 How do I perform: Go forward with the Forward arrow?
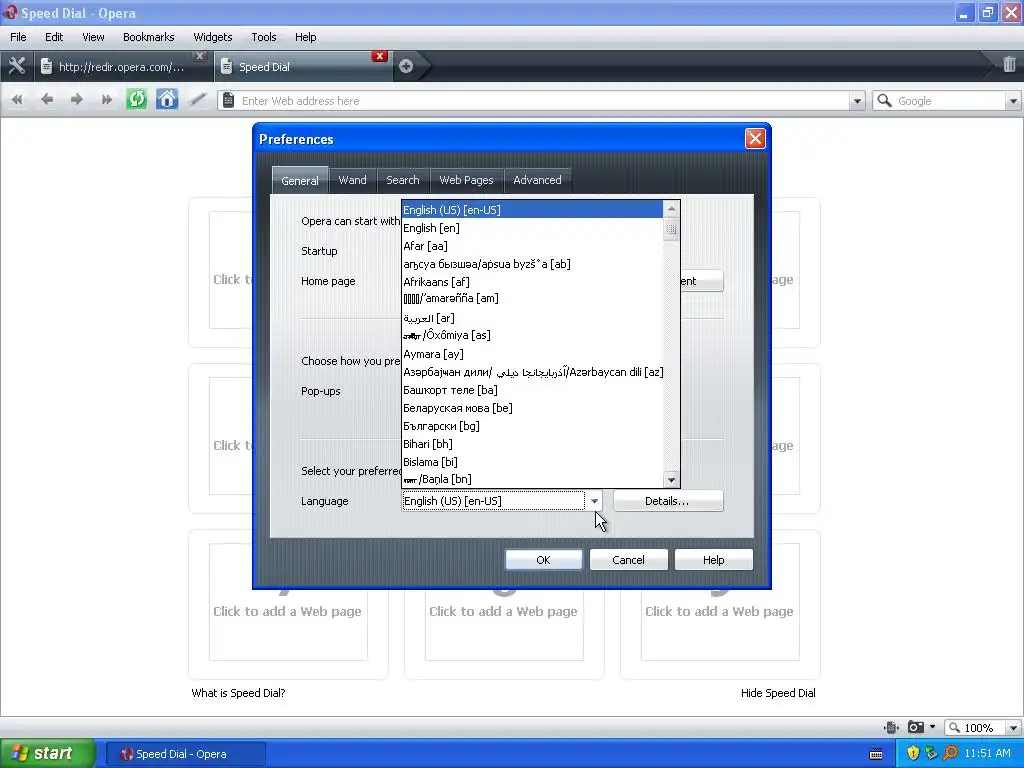click(x=76, y=100)
